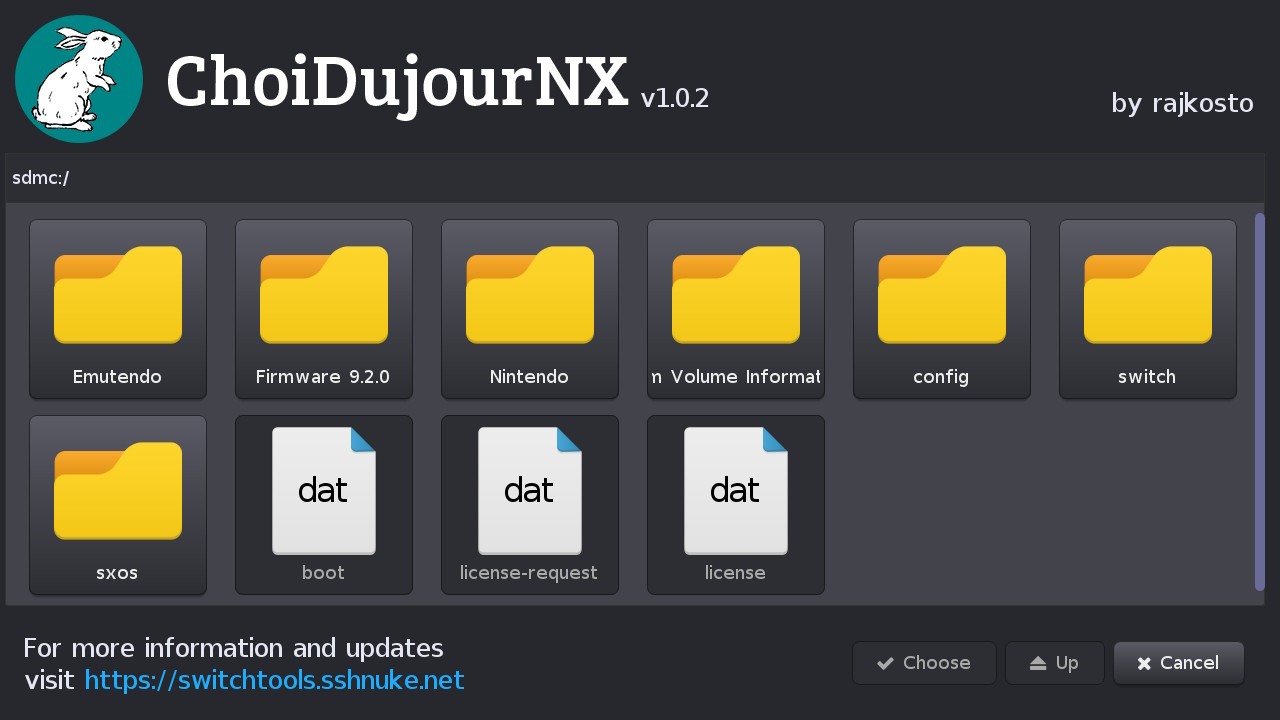The image size is (1280, 720).
Task: Select the Firmware 9.2.0 folder
Action: point(324,309)
